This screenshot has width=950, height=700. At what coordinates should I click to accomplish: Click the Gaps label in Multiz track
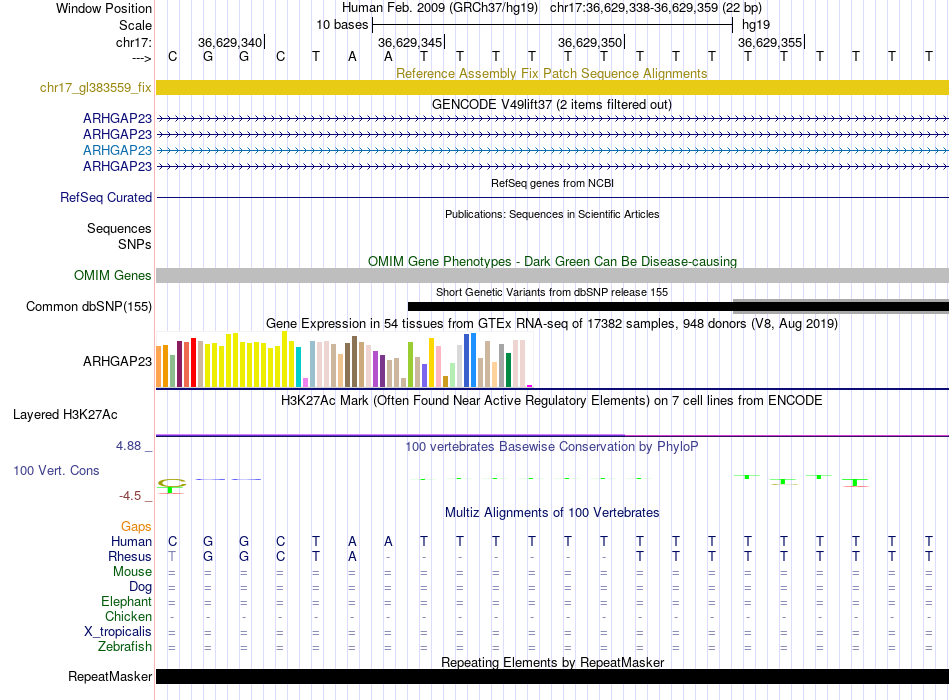(136, 526)
